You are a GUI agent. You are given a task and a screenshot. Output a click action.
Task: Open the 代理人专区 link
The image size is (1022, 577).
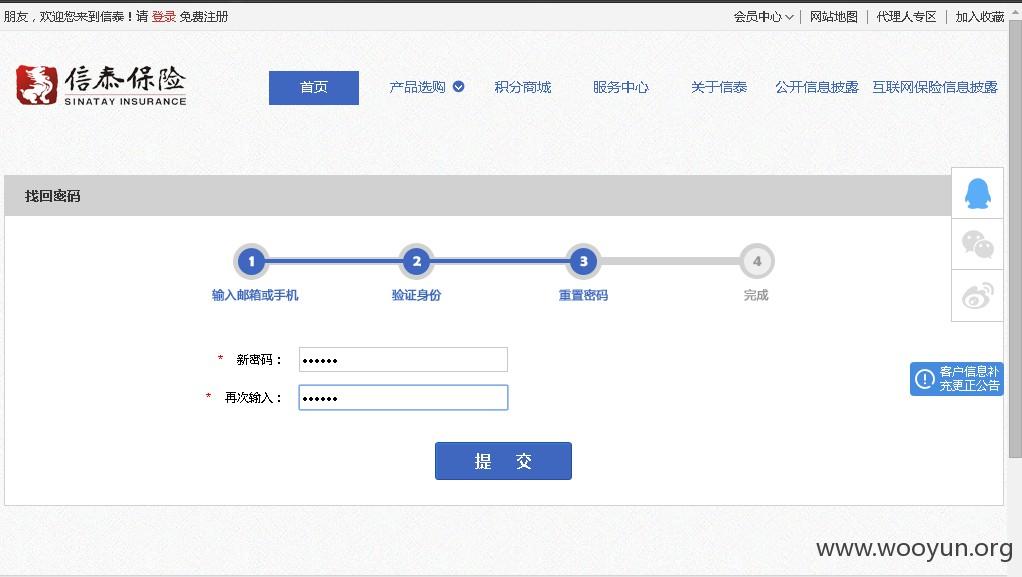(906, 17)
